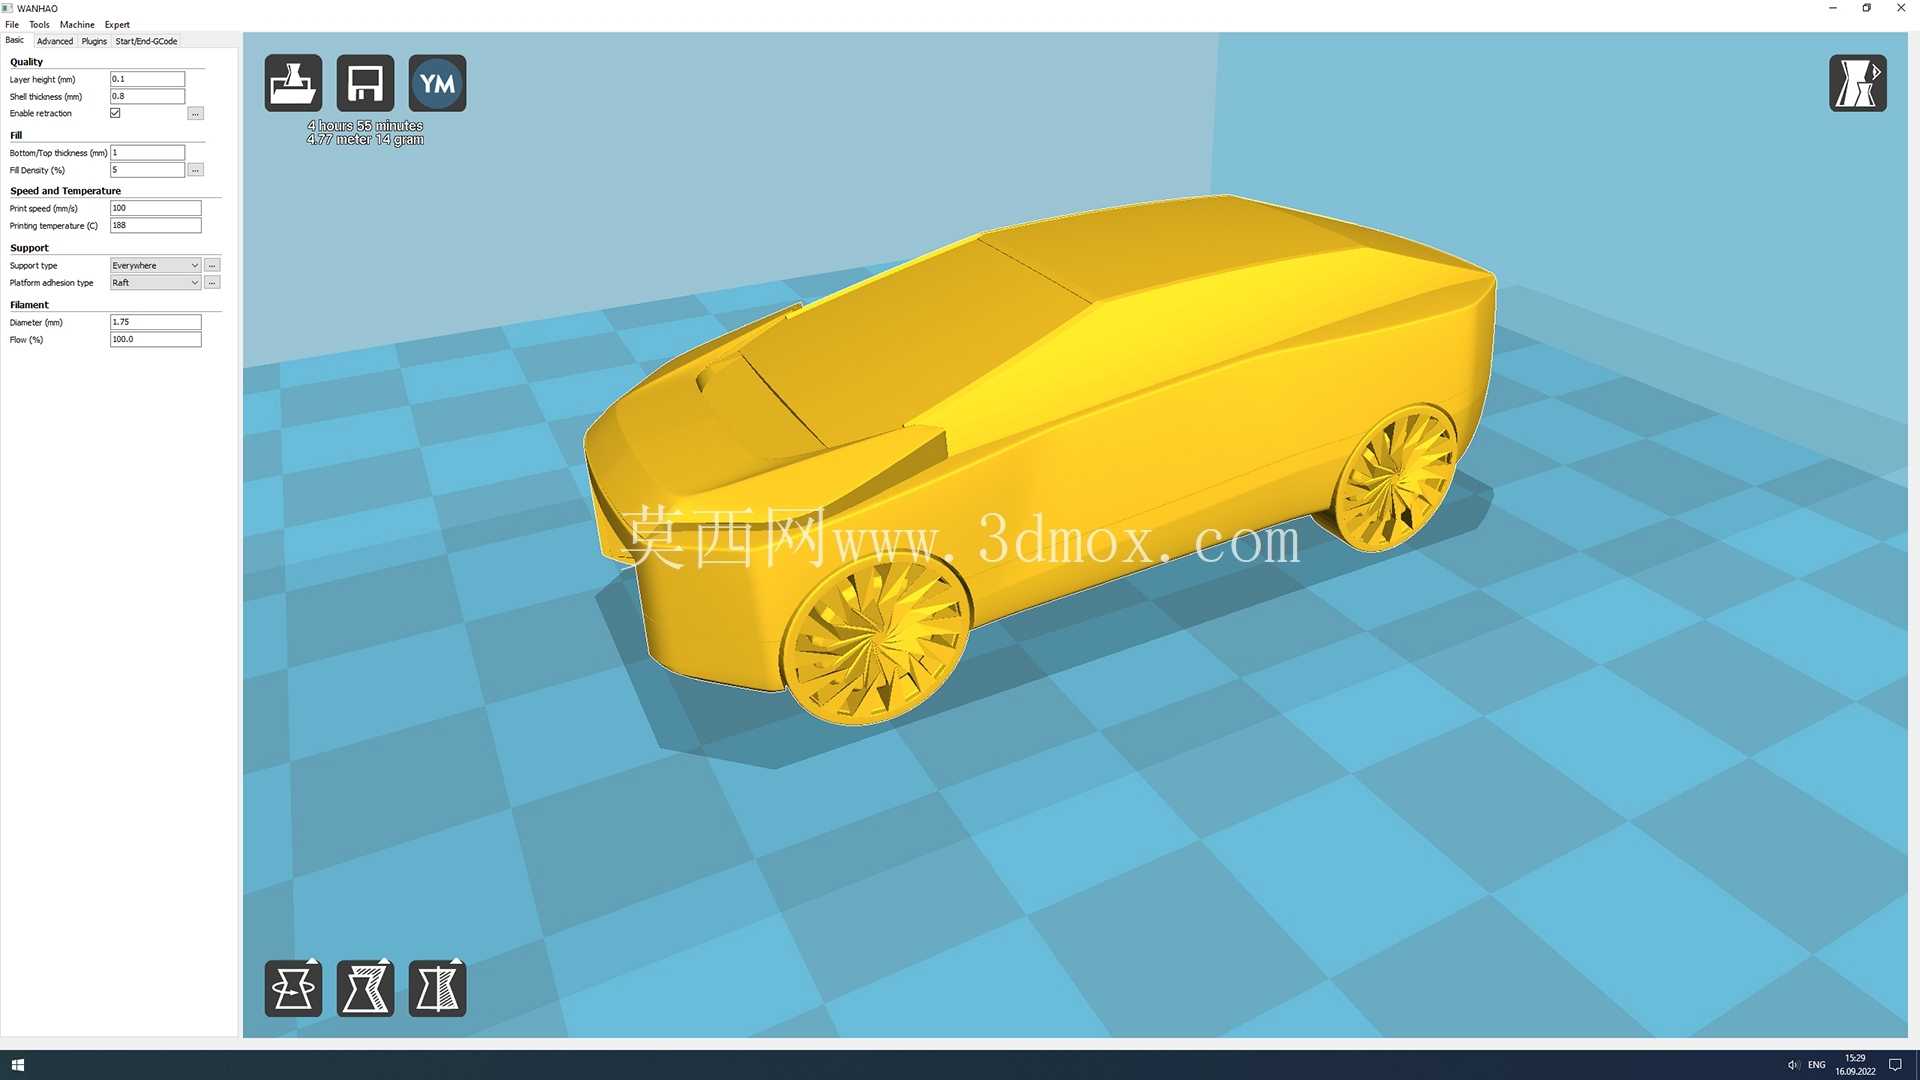Open Fill Density settings ellipsis button

point(196,170)
